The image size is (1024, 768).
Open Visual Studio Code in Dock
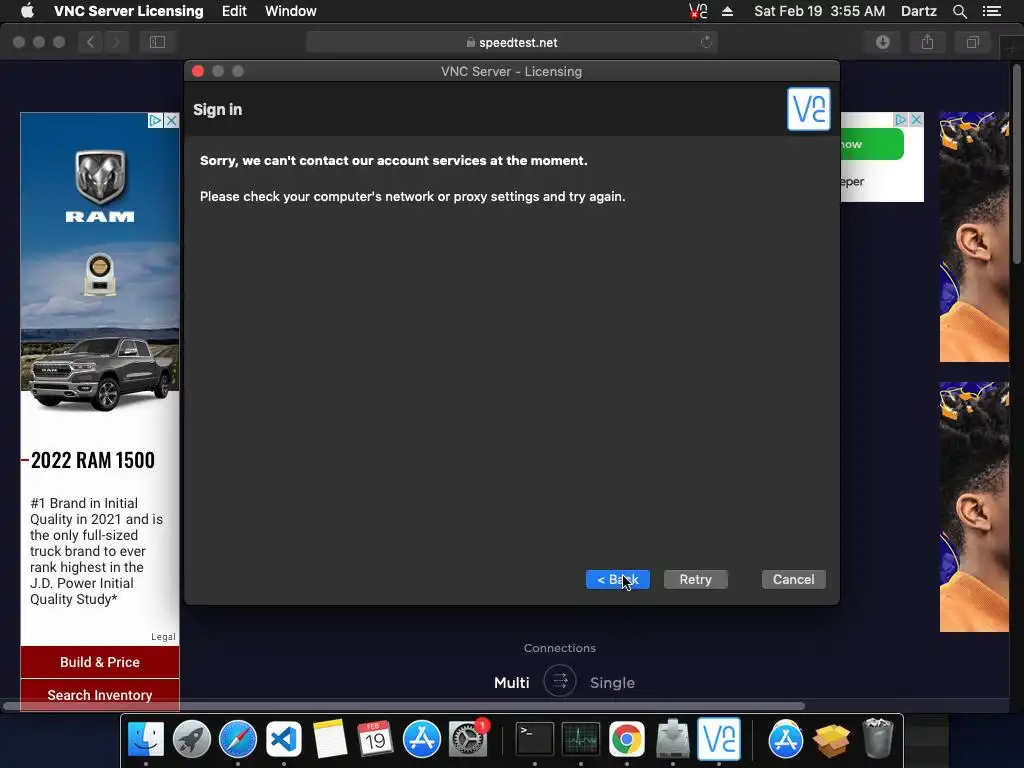283,739
